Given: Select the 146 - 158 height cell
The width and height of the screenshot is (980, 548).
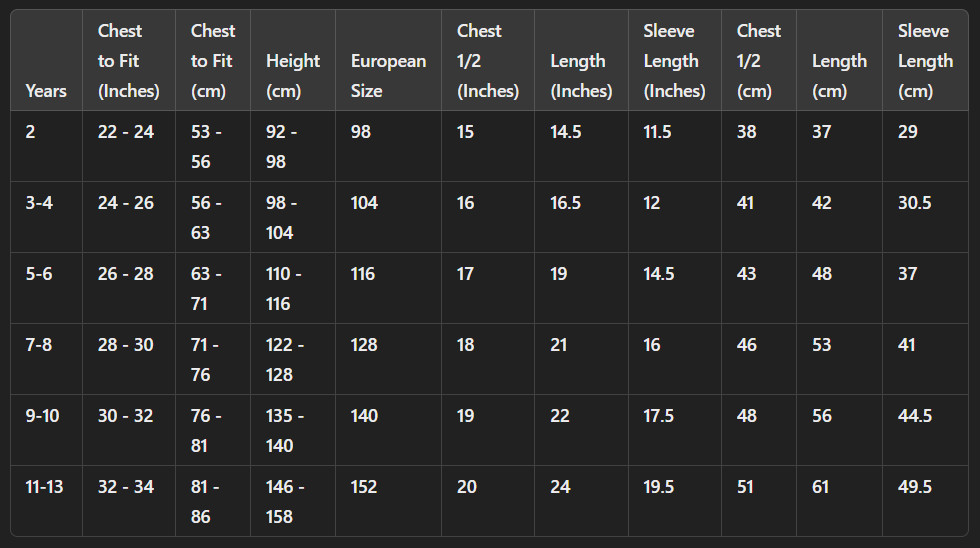Looking at the screenshot, I should (x=292, y=501).
